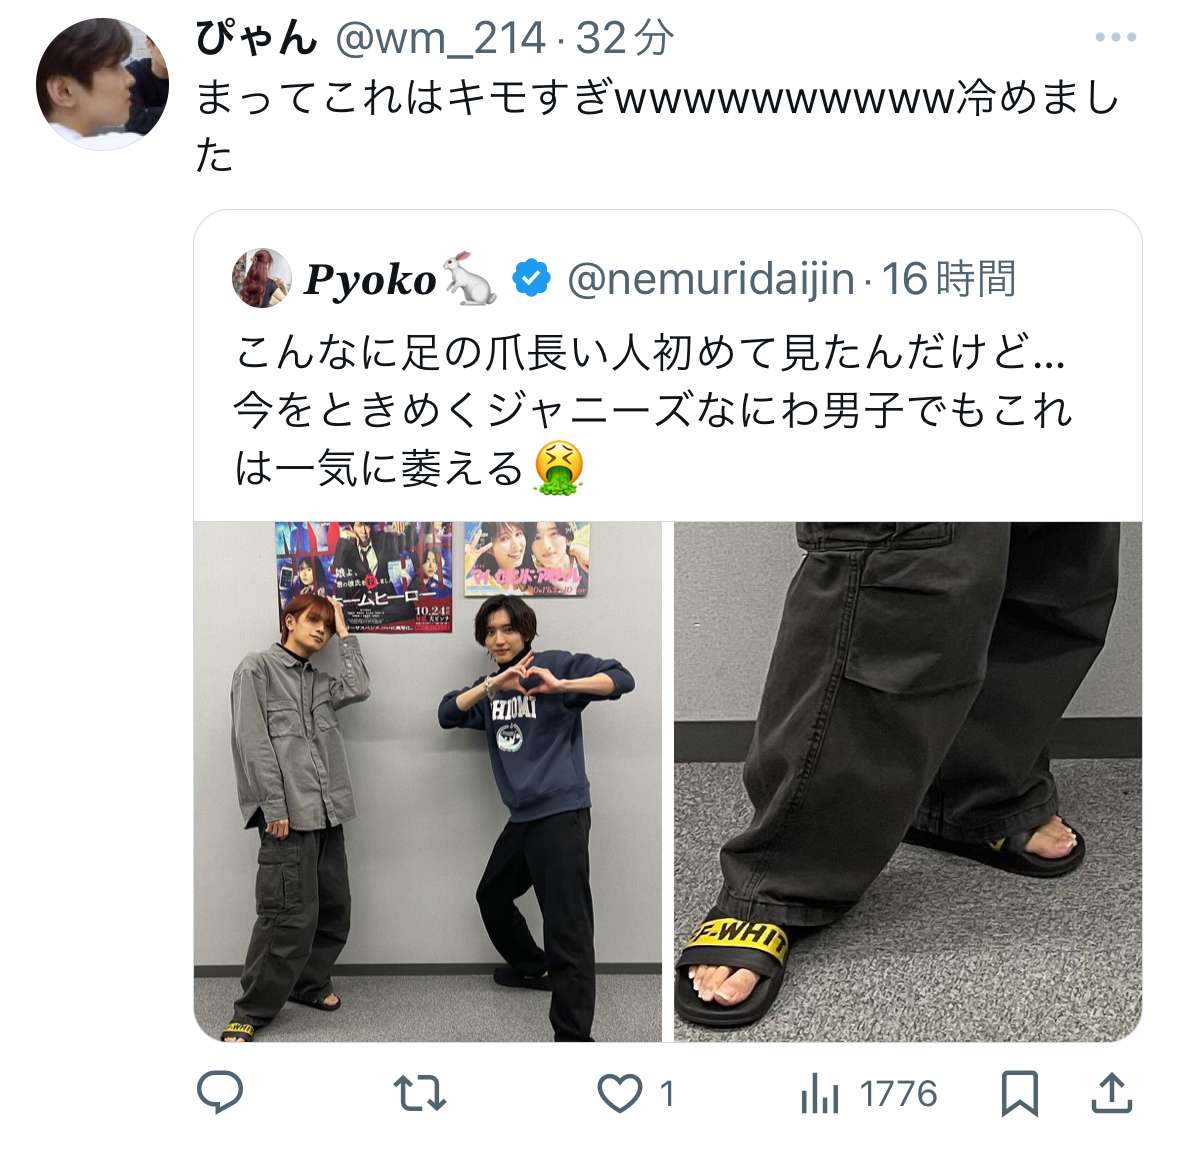Tap the retweet icon
The height and width of the screenshot is (1153, 1179).
420,1093
